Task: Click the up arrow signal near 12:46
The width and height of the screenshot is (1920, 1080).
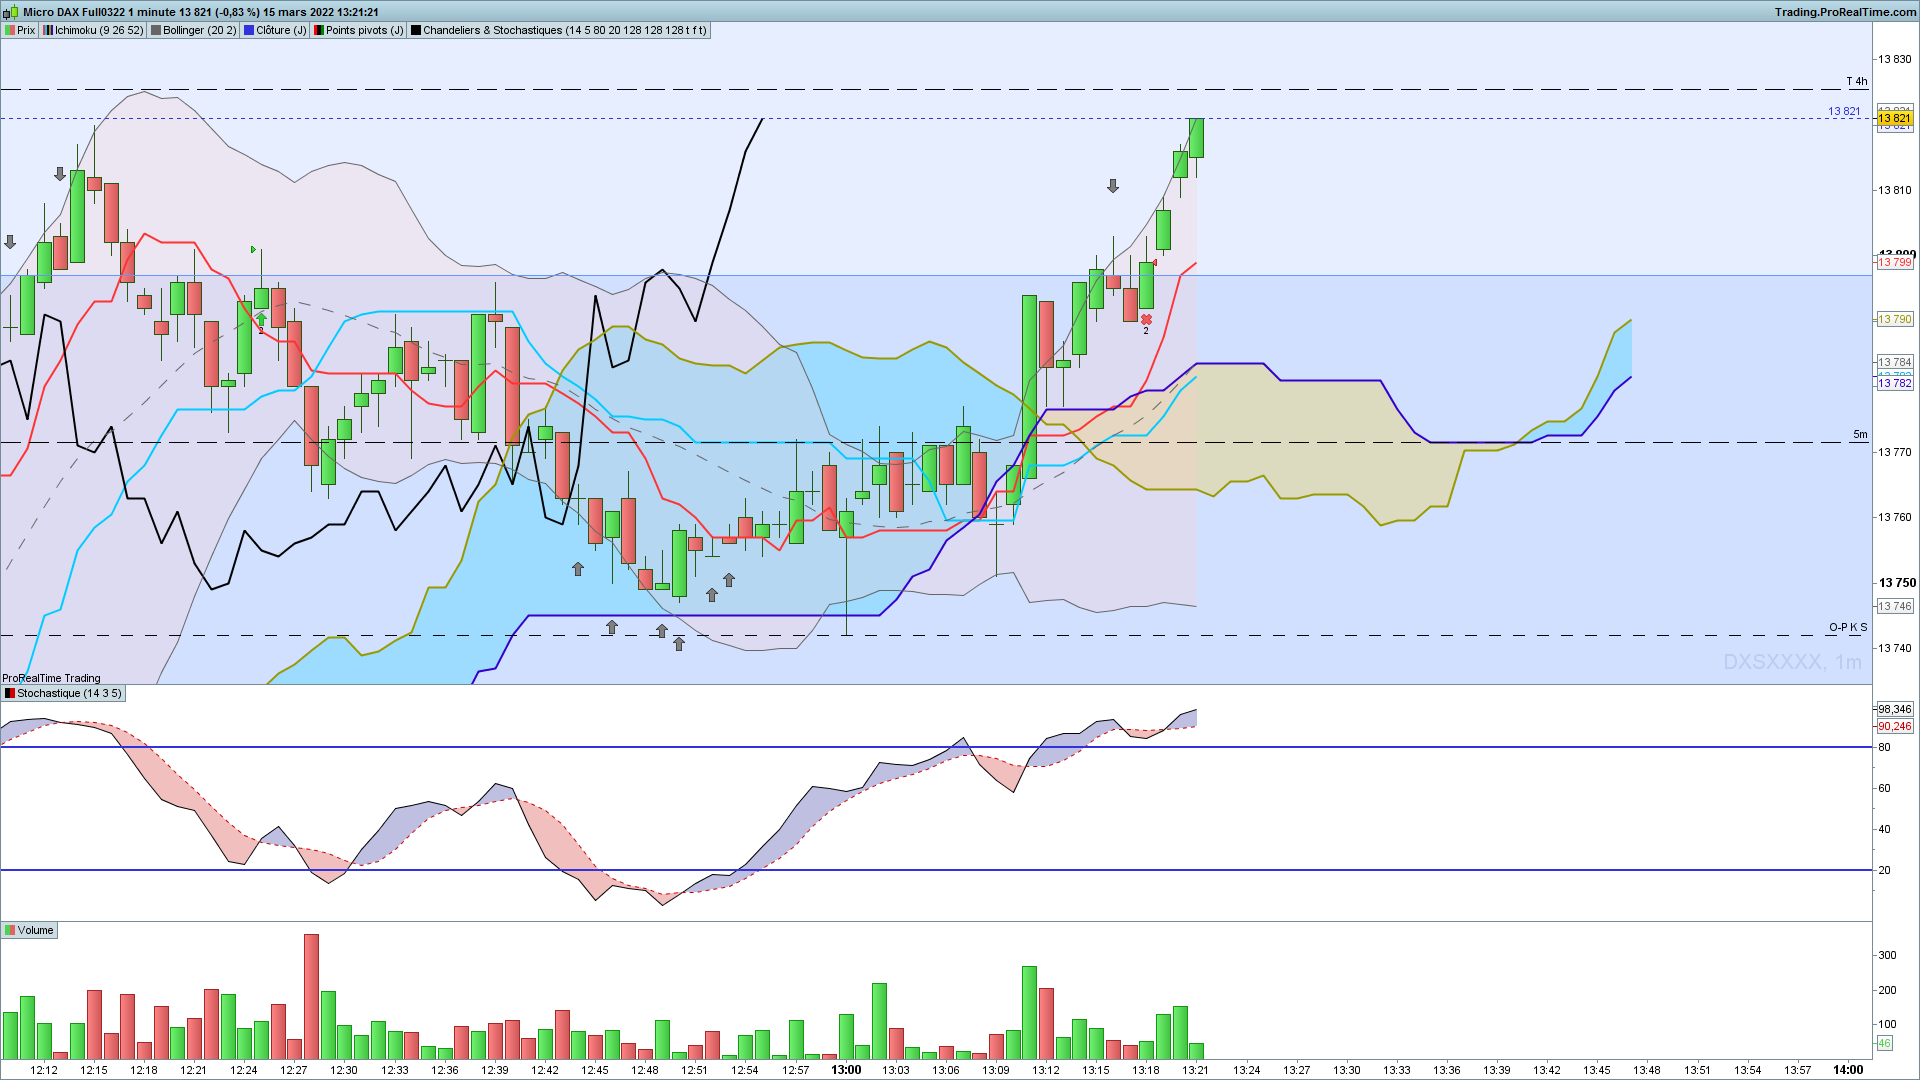Action: [x=611, y=628]
